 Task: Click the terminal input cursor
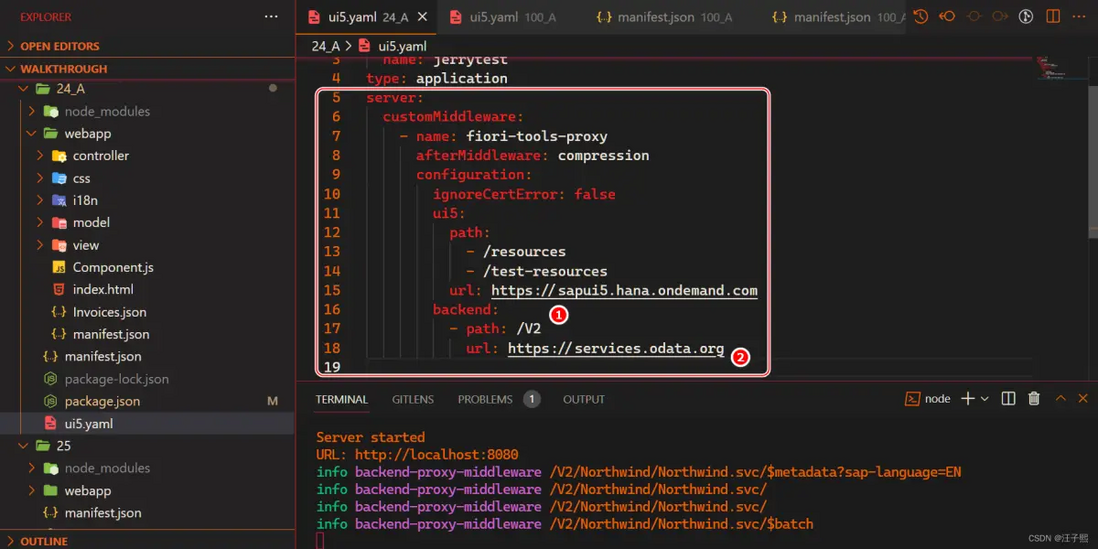click(319, 541)
